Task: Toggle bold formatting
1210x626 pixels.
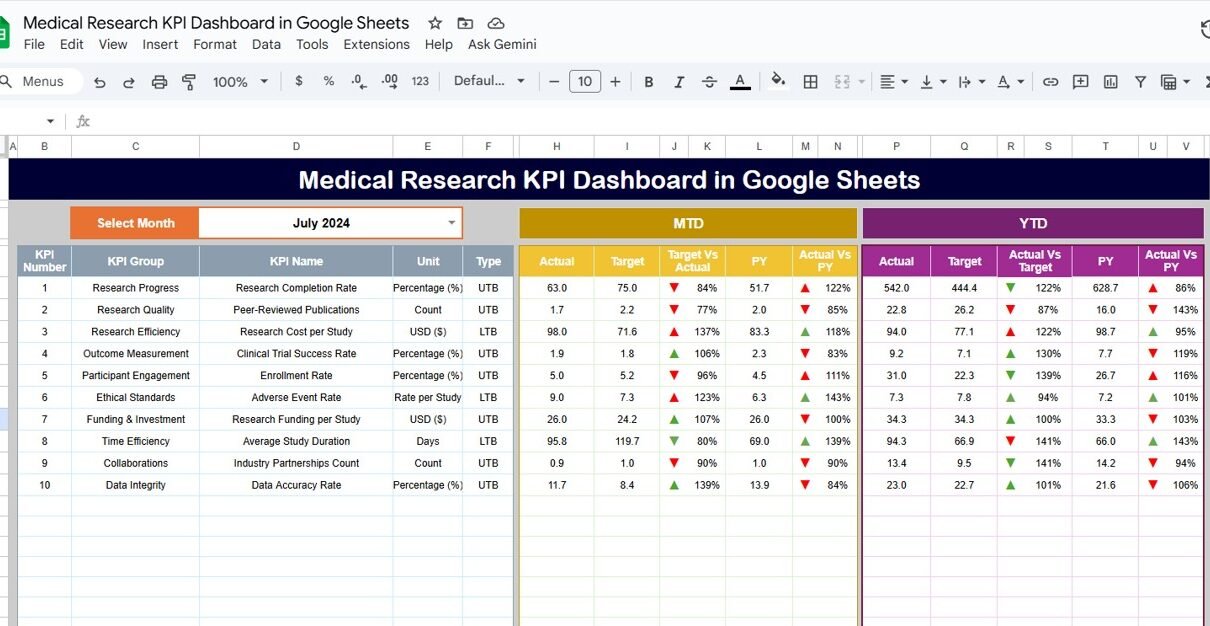Action: click(x=649, y=82)
